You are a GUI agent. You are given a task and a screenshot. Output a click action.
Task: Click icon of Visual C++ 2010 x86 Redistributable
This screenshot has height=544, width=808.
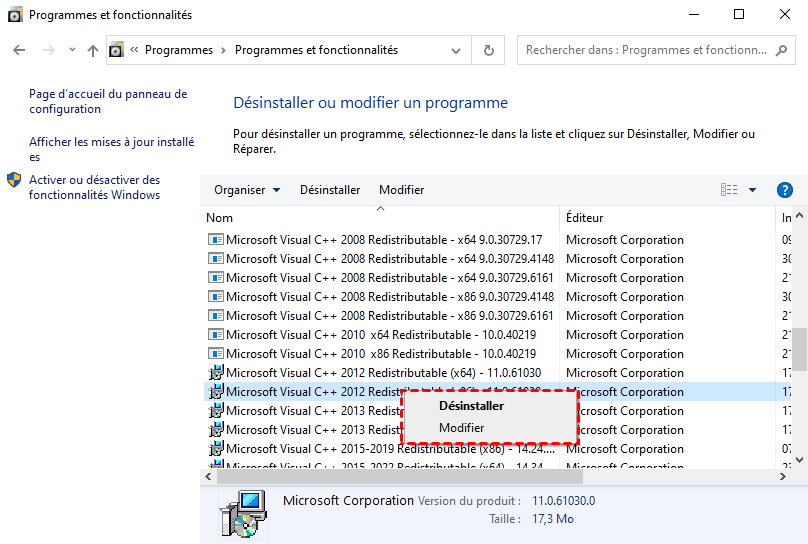pos(215,354)
